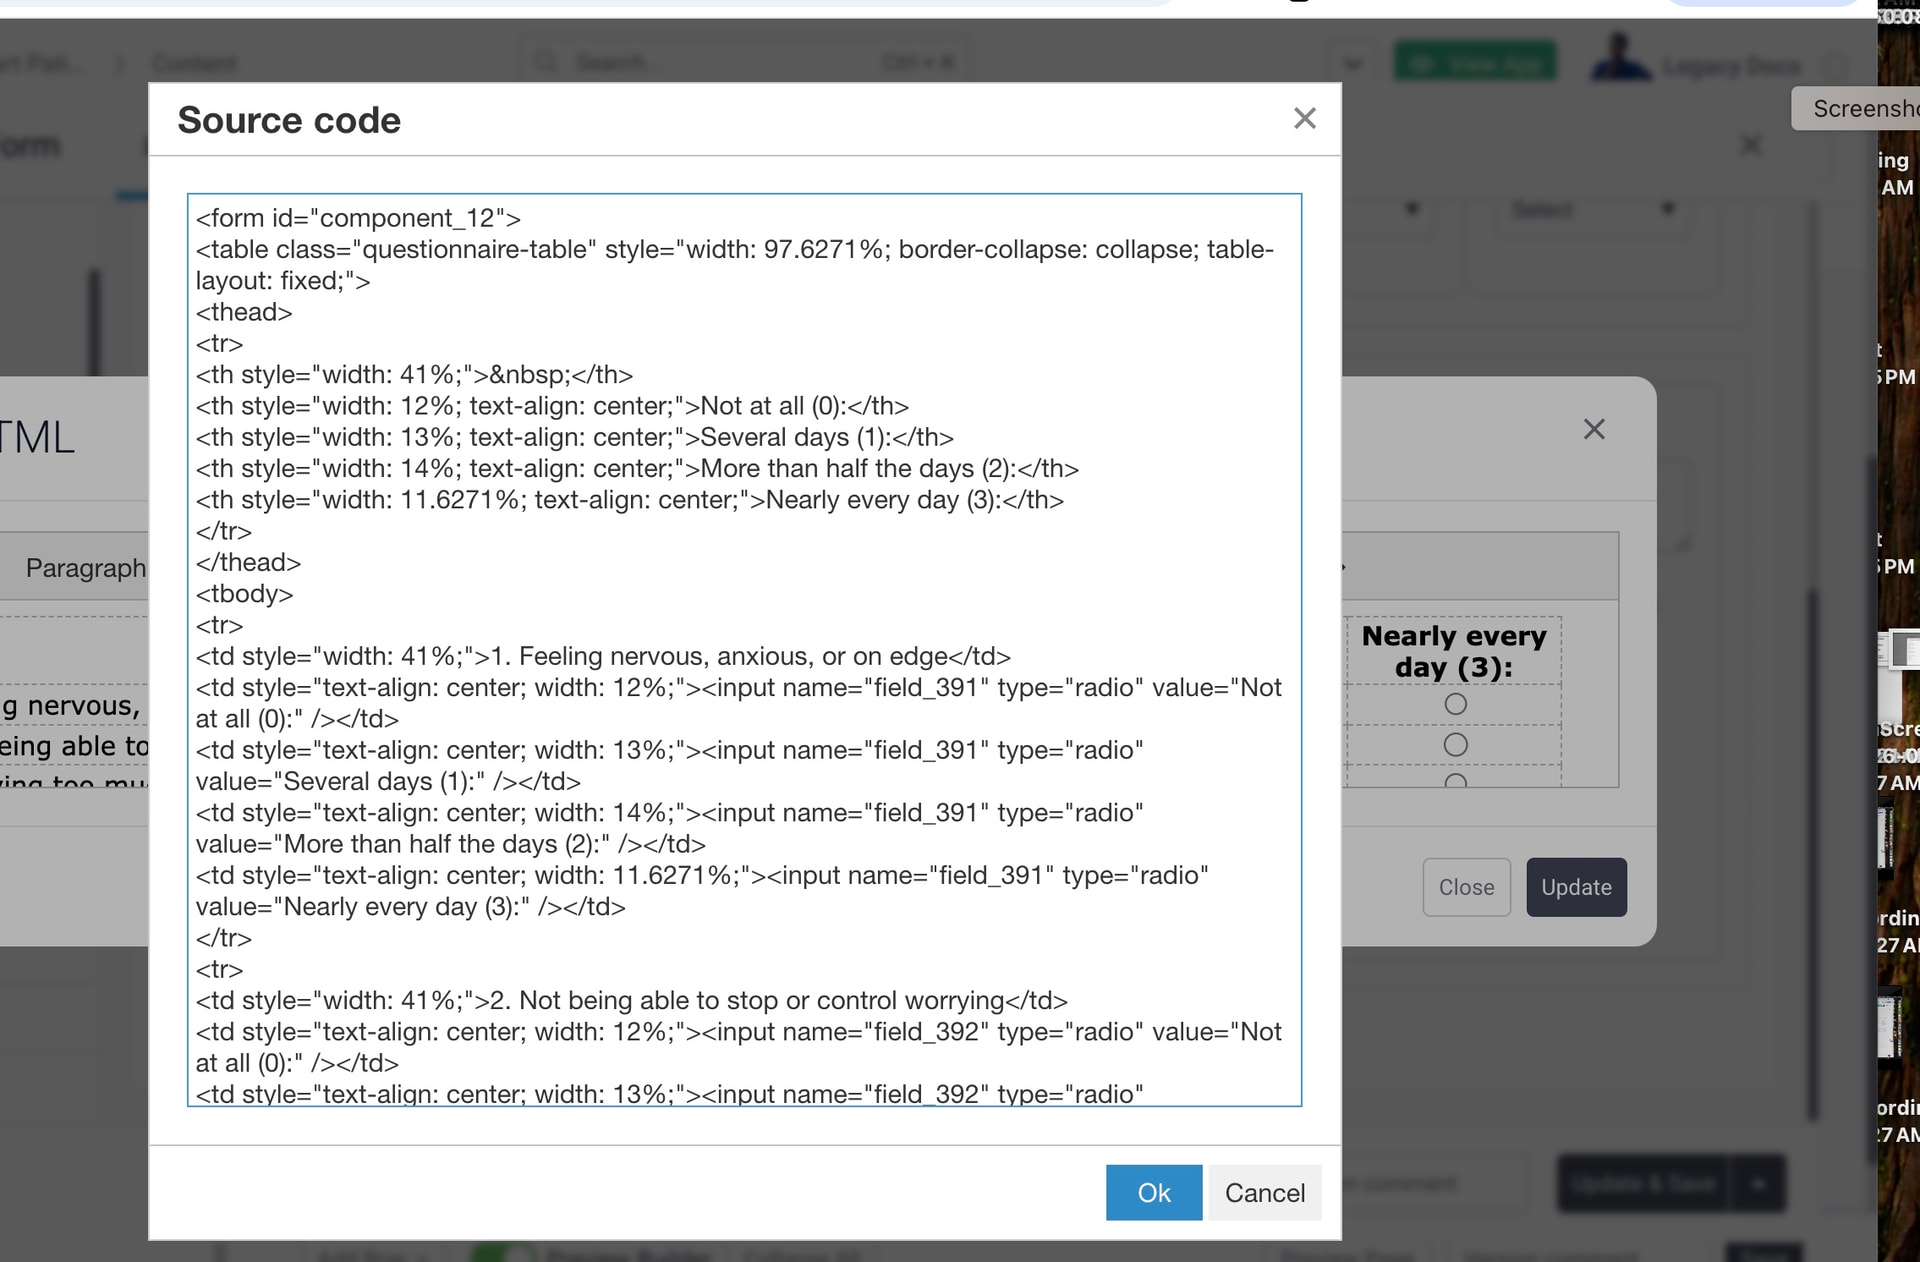
Task: Click the chevron dropdown next to View App
Action: (x=1353, y=65)
